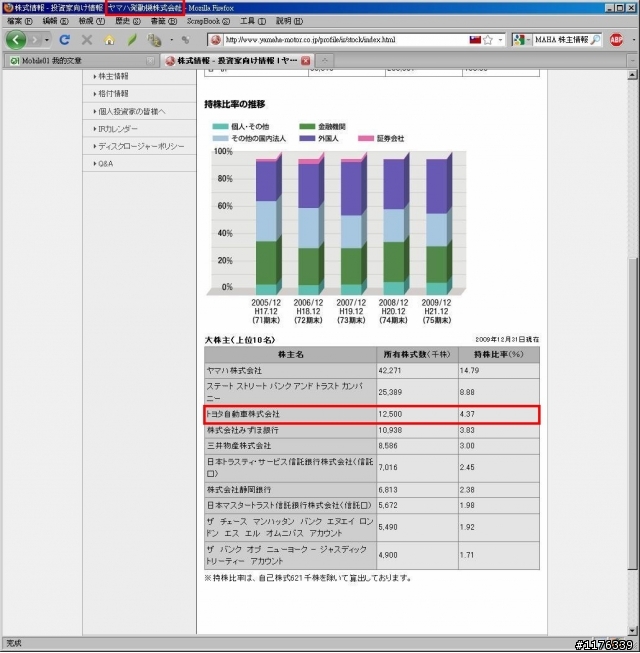Open the dropdown arrow beside the clipboard icon
This screenshot has width=640, height=653.
pyautogui.click(x=171, y=40)
